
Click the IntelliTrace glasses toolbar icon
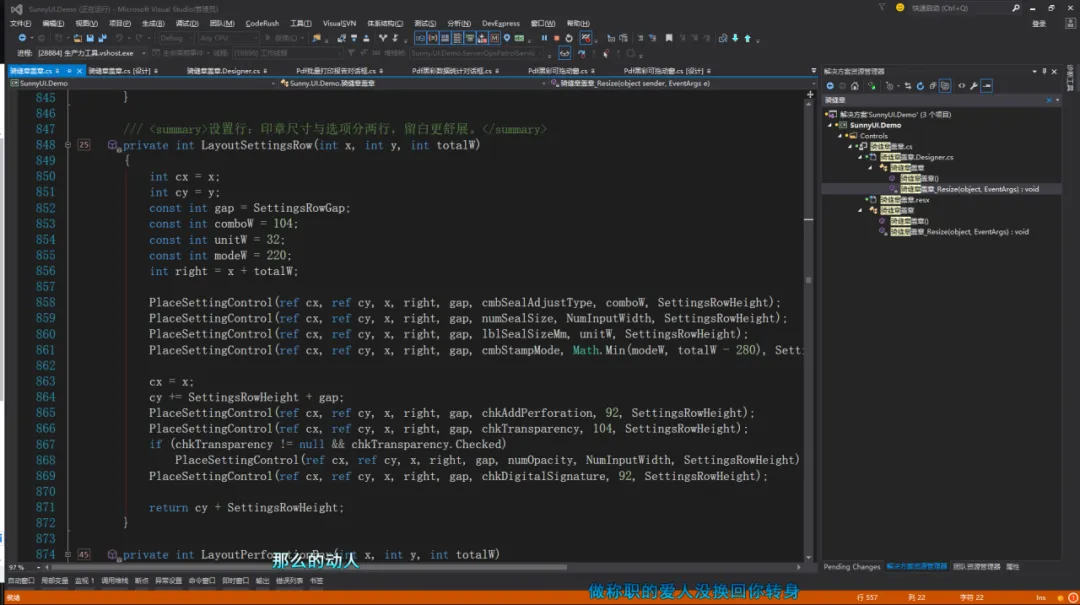pos(564,53)
